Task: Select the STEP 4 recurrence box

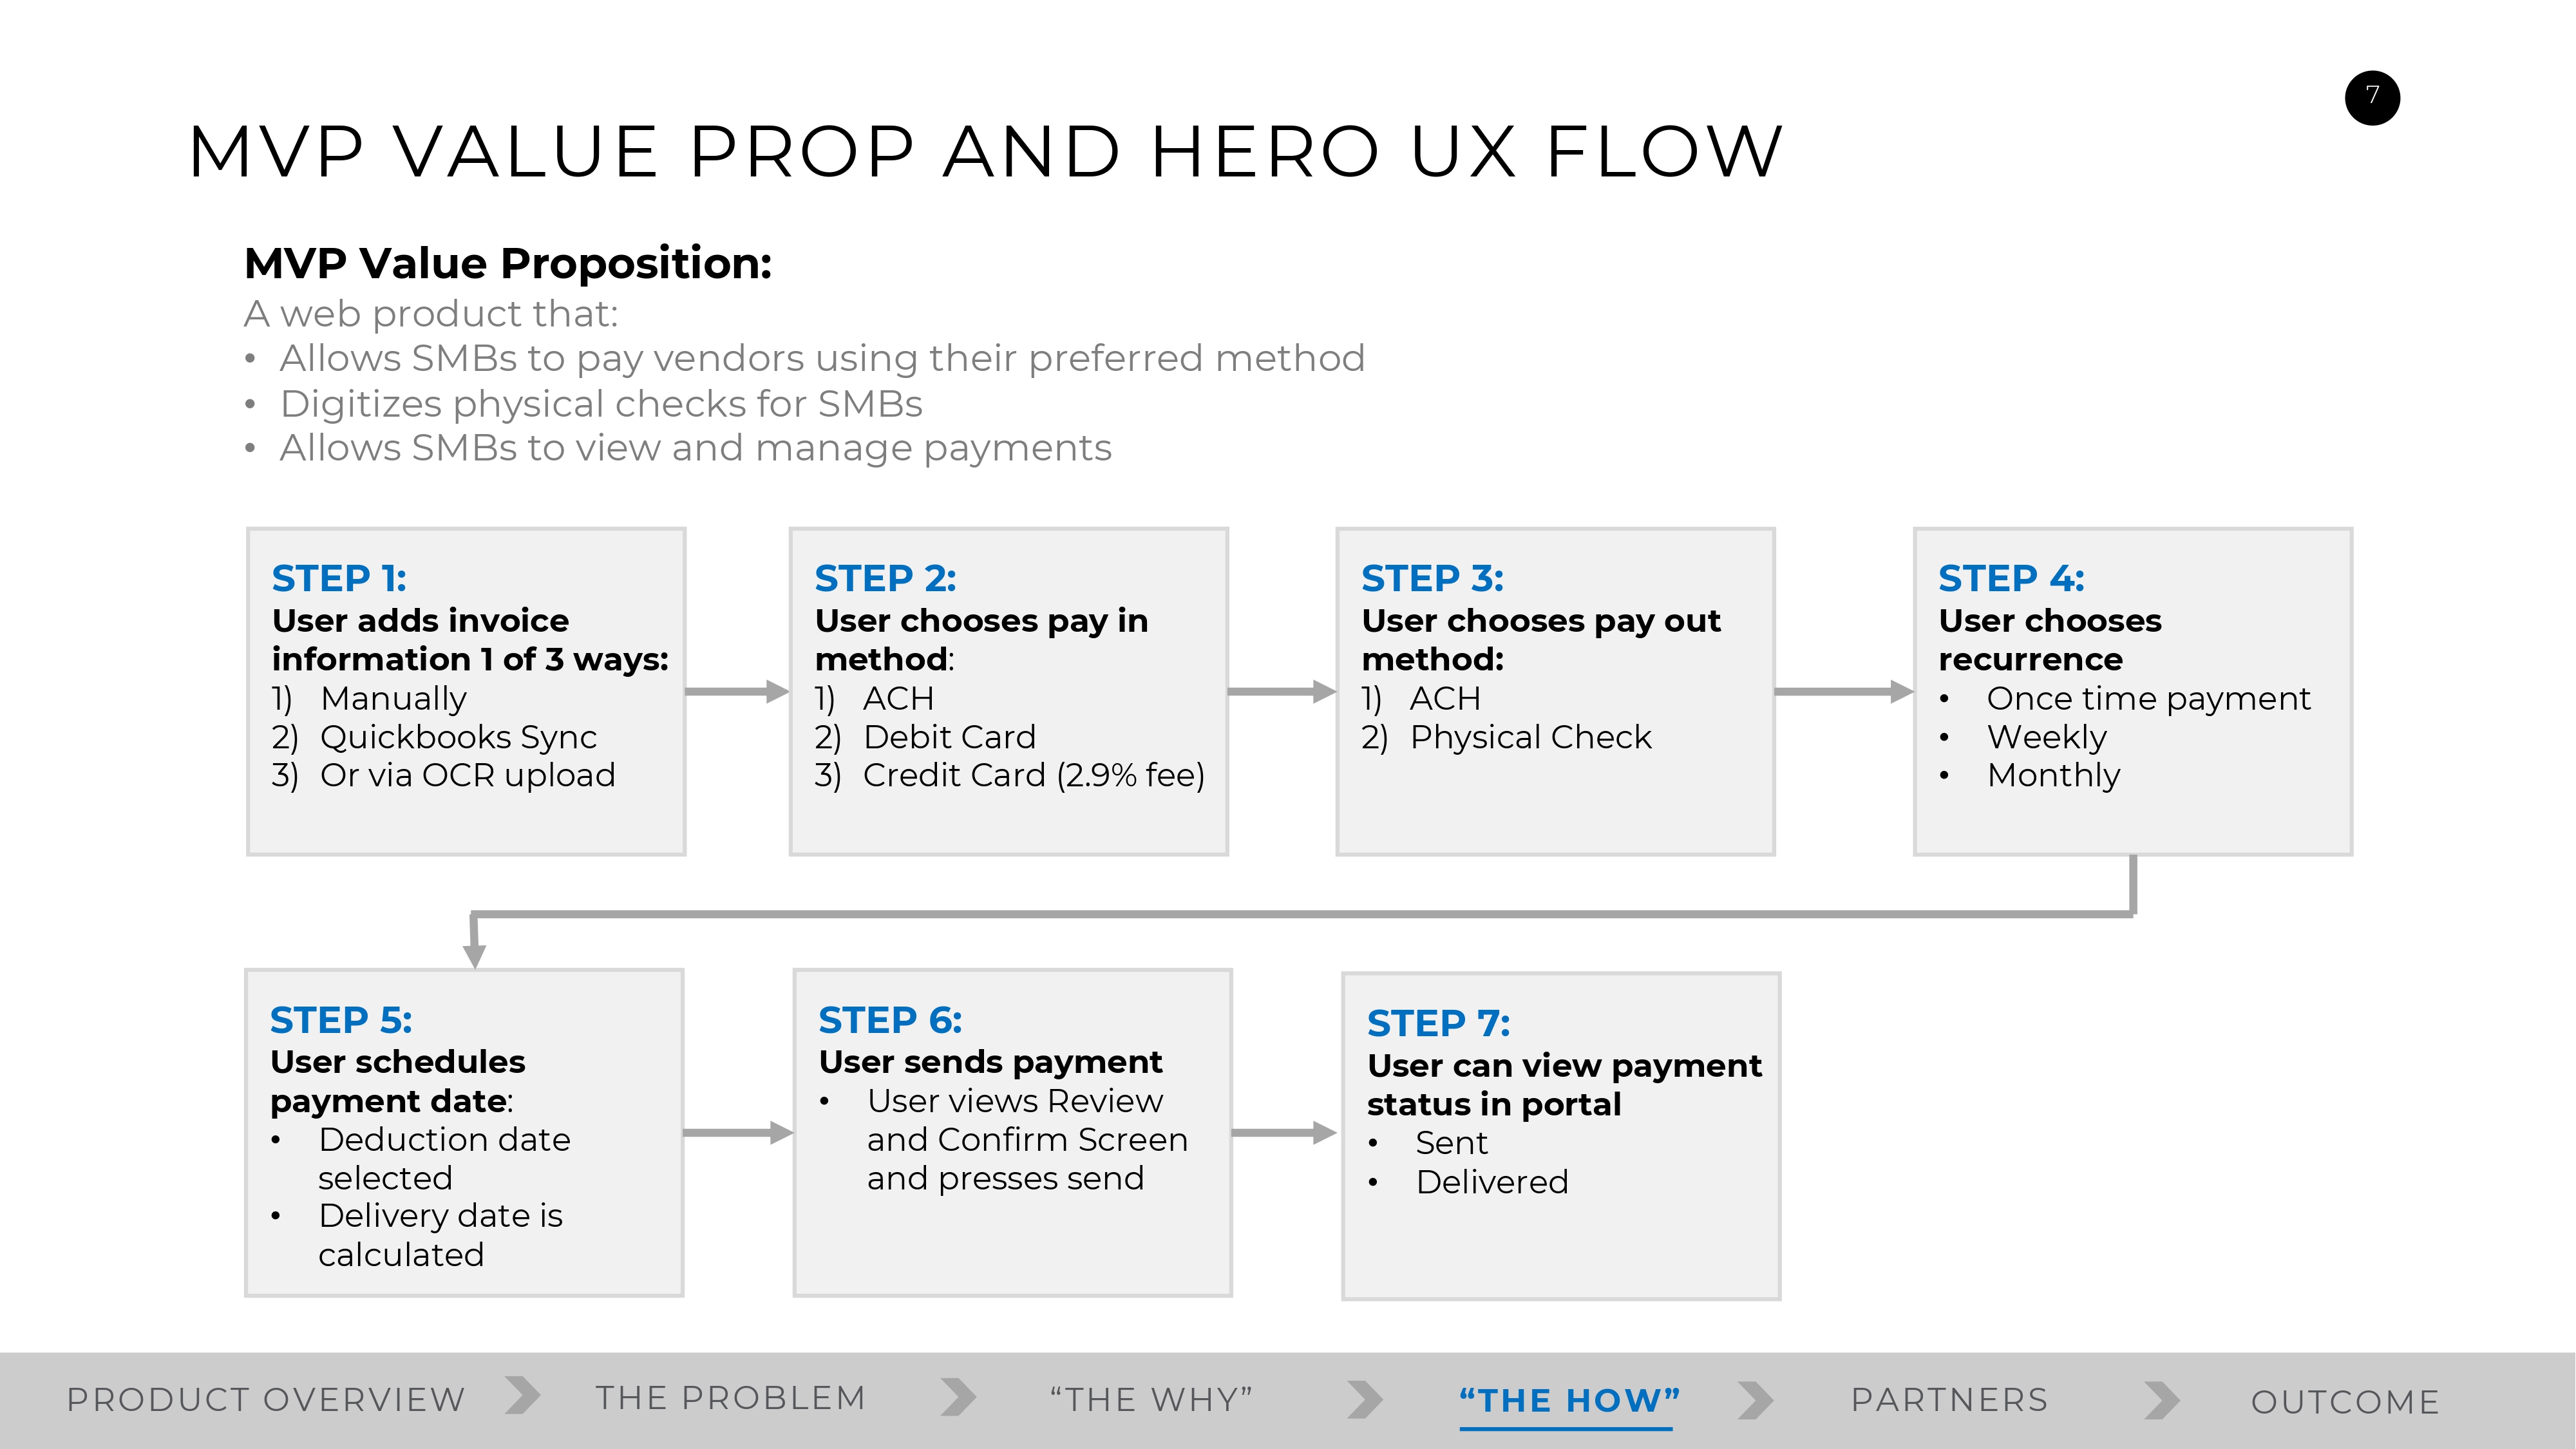Action: (2132, 691)
